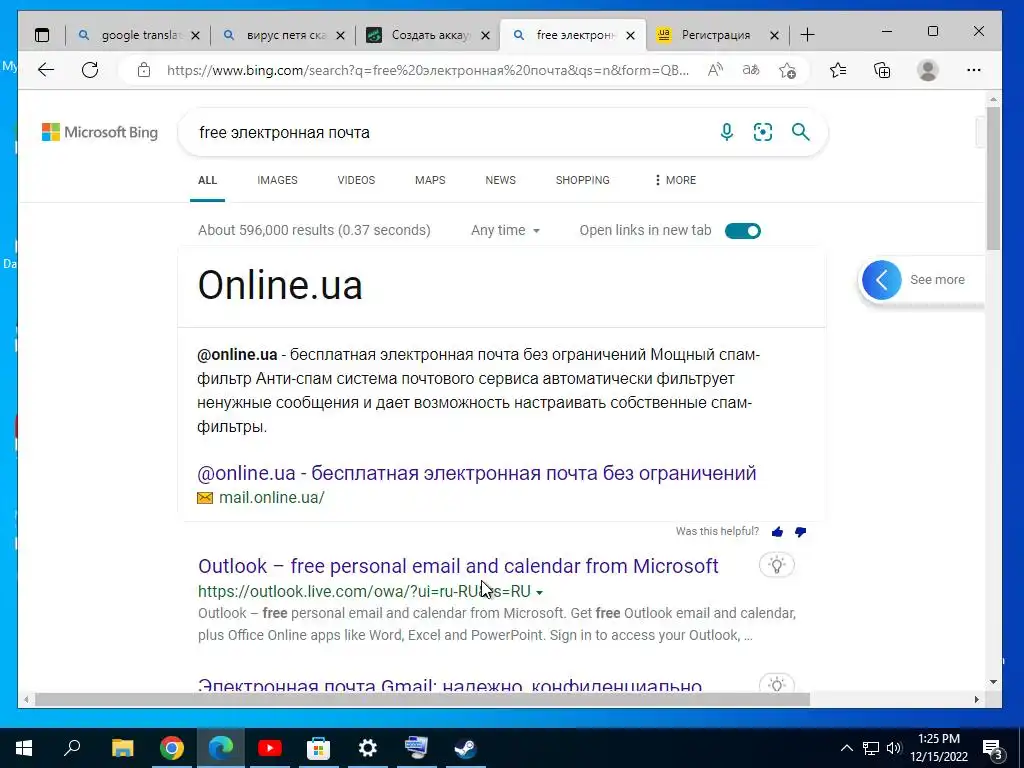Open taskbar search magnifier

(x=72, y=748)
